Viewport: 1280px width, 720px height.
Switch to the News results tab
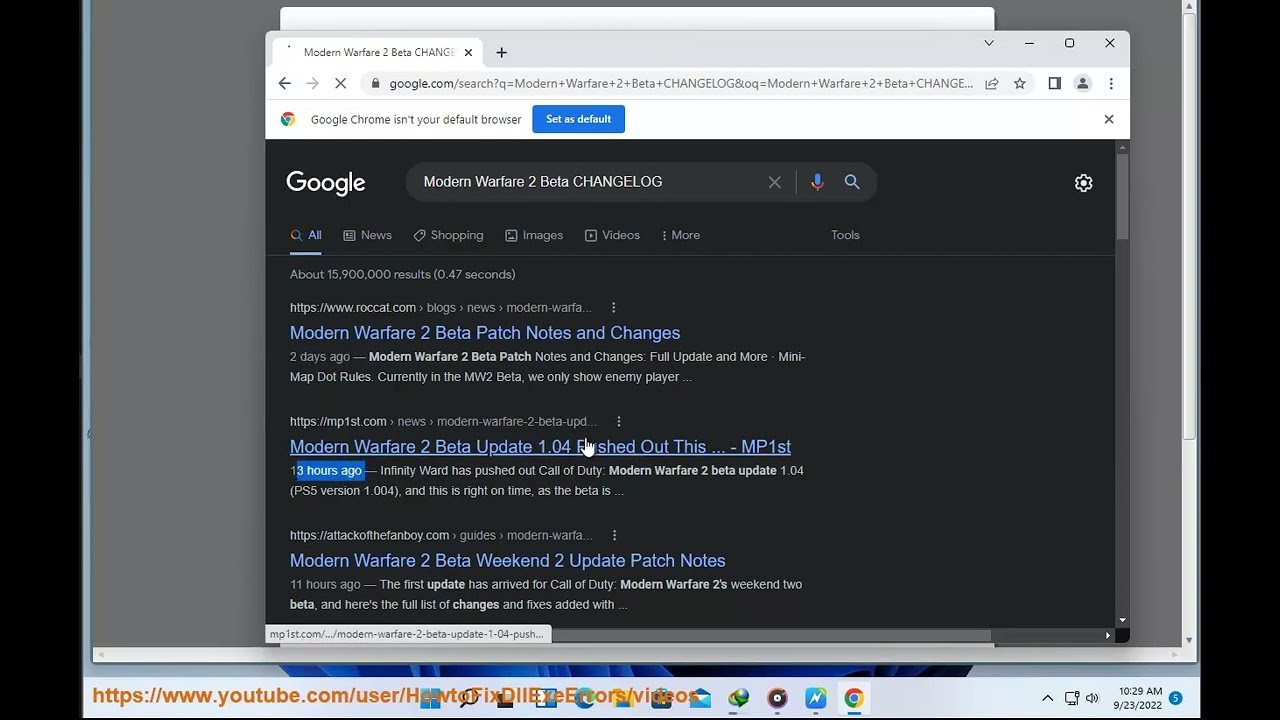[x=367, y=235]
